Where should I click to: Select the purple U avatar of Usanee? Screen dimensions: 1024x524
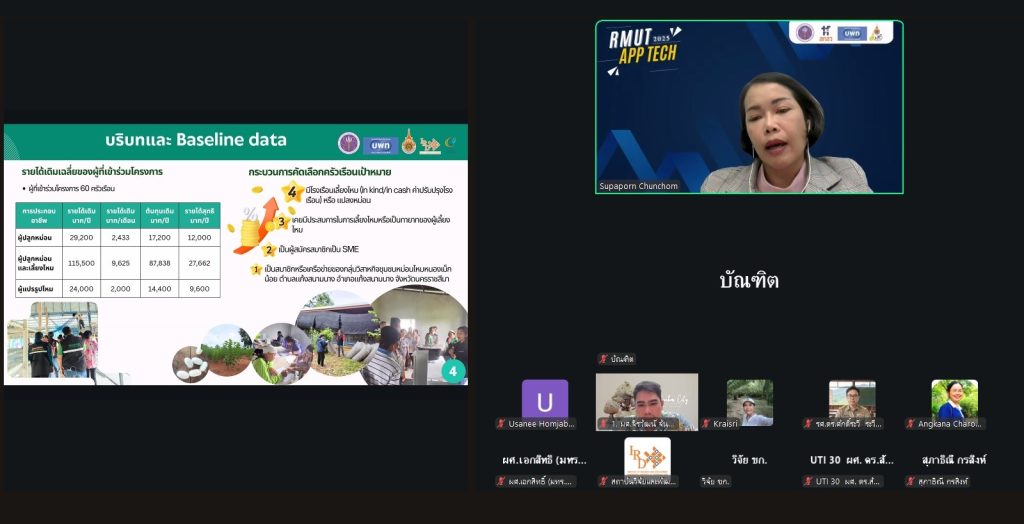tap(545, 401)
